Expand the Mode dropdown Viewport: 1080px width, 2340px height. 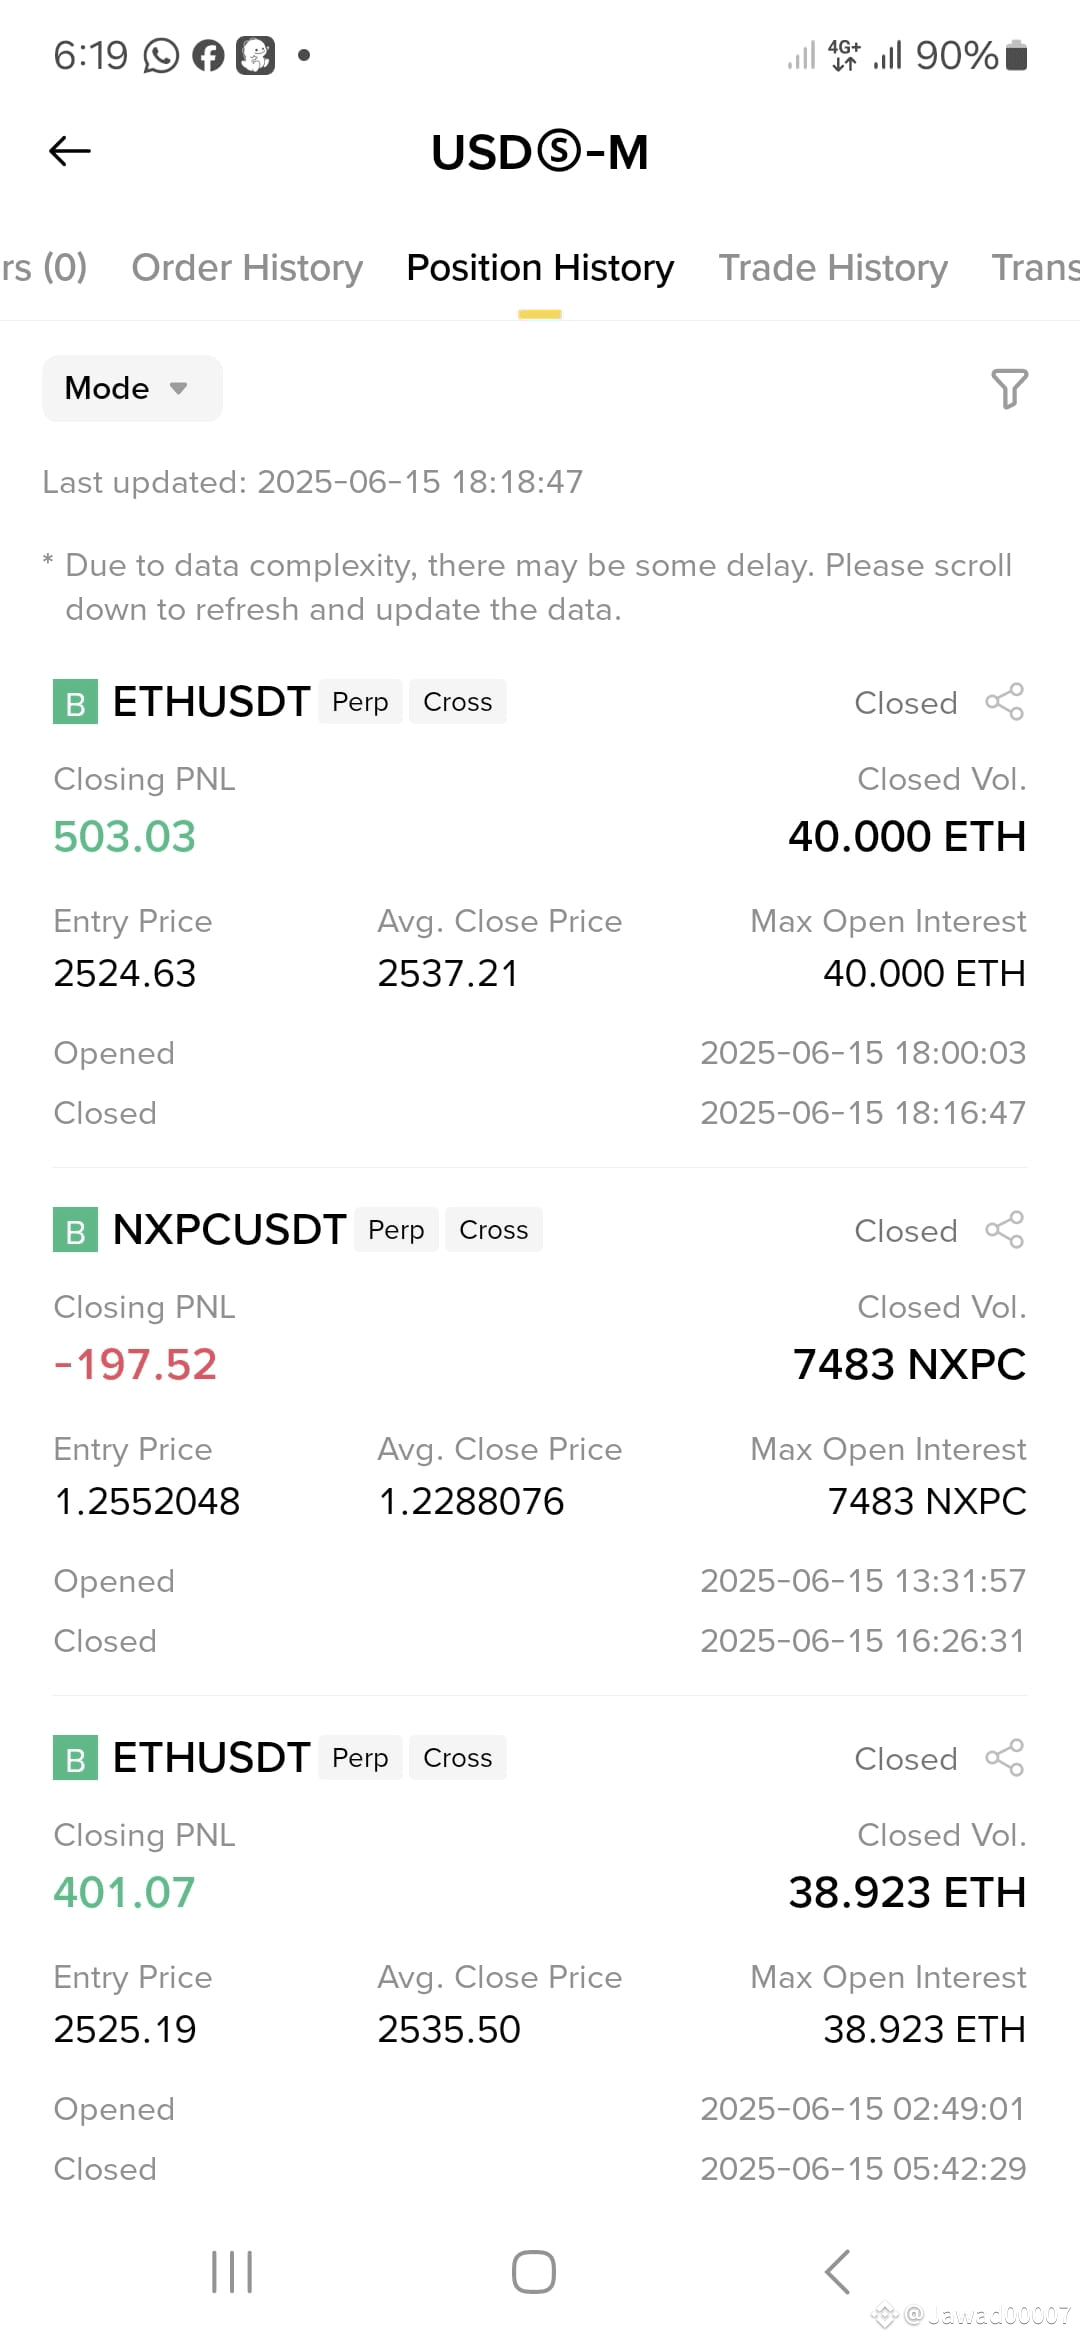click(x=132, y=388)
